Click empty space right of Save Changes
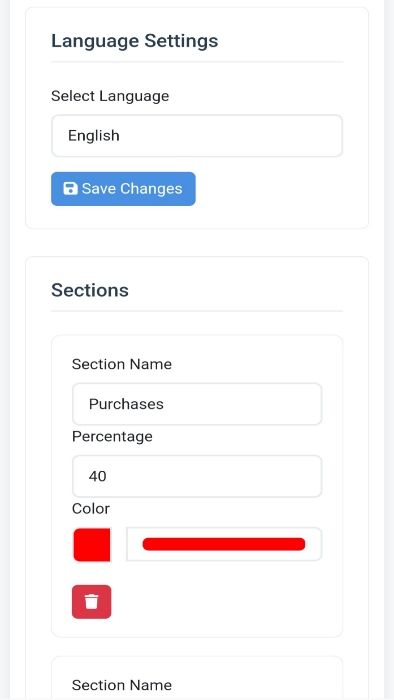The width and height of the screenshot is (394, 700). tap(268, 188)
